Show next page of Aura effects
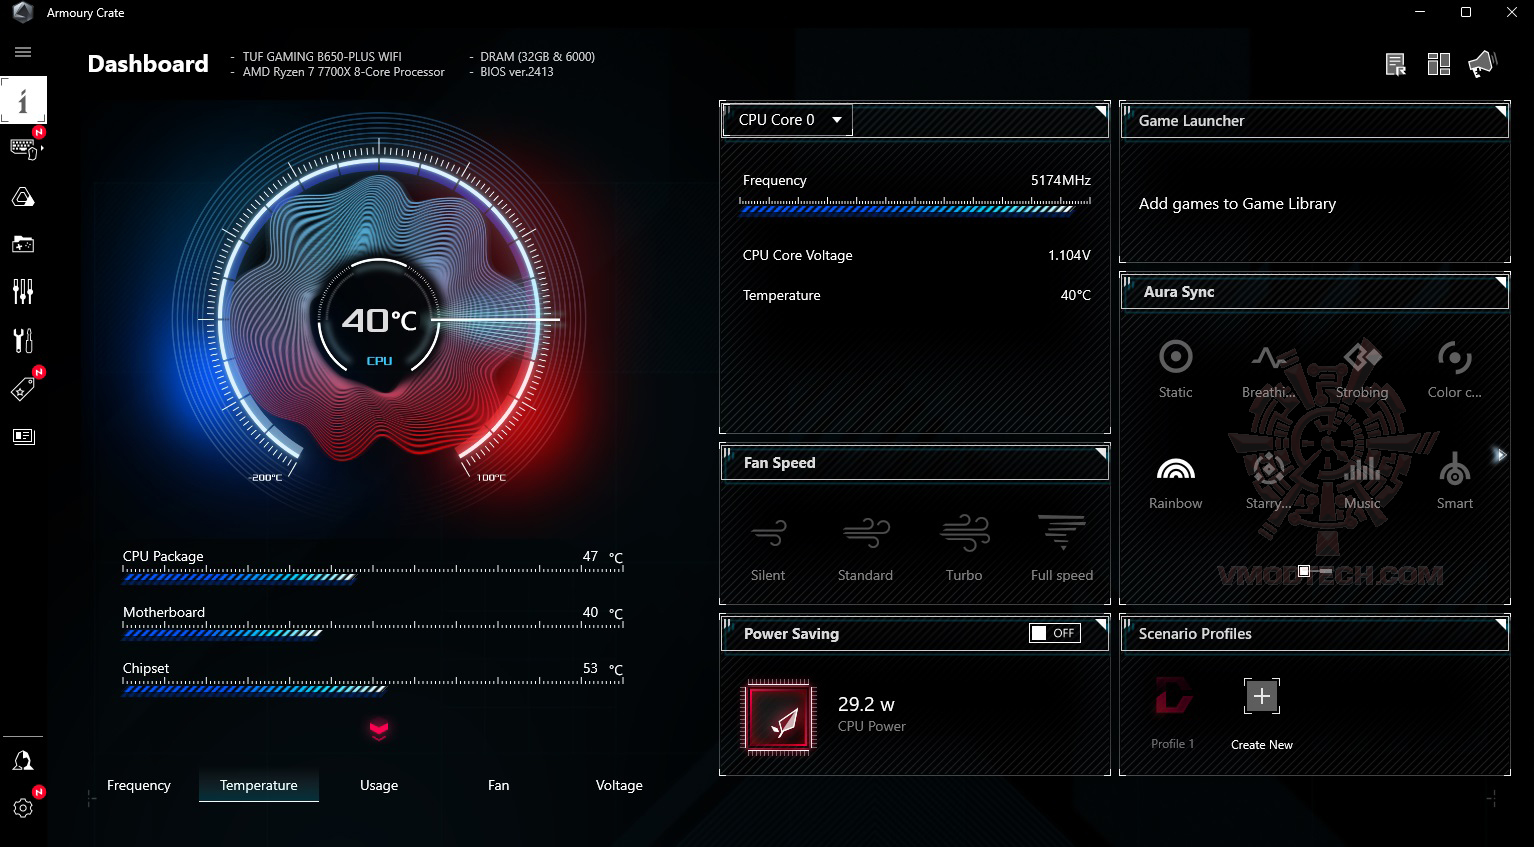Image resolution: width=1534 pixels, height=847 pixels. 1499,455
